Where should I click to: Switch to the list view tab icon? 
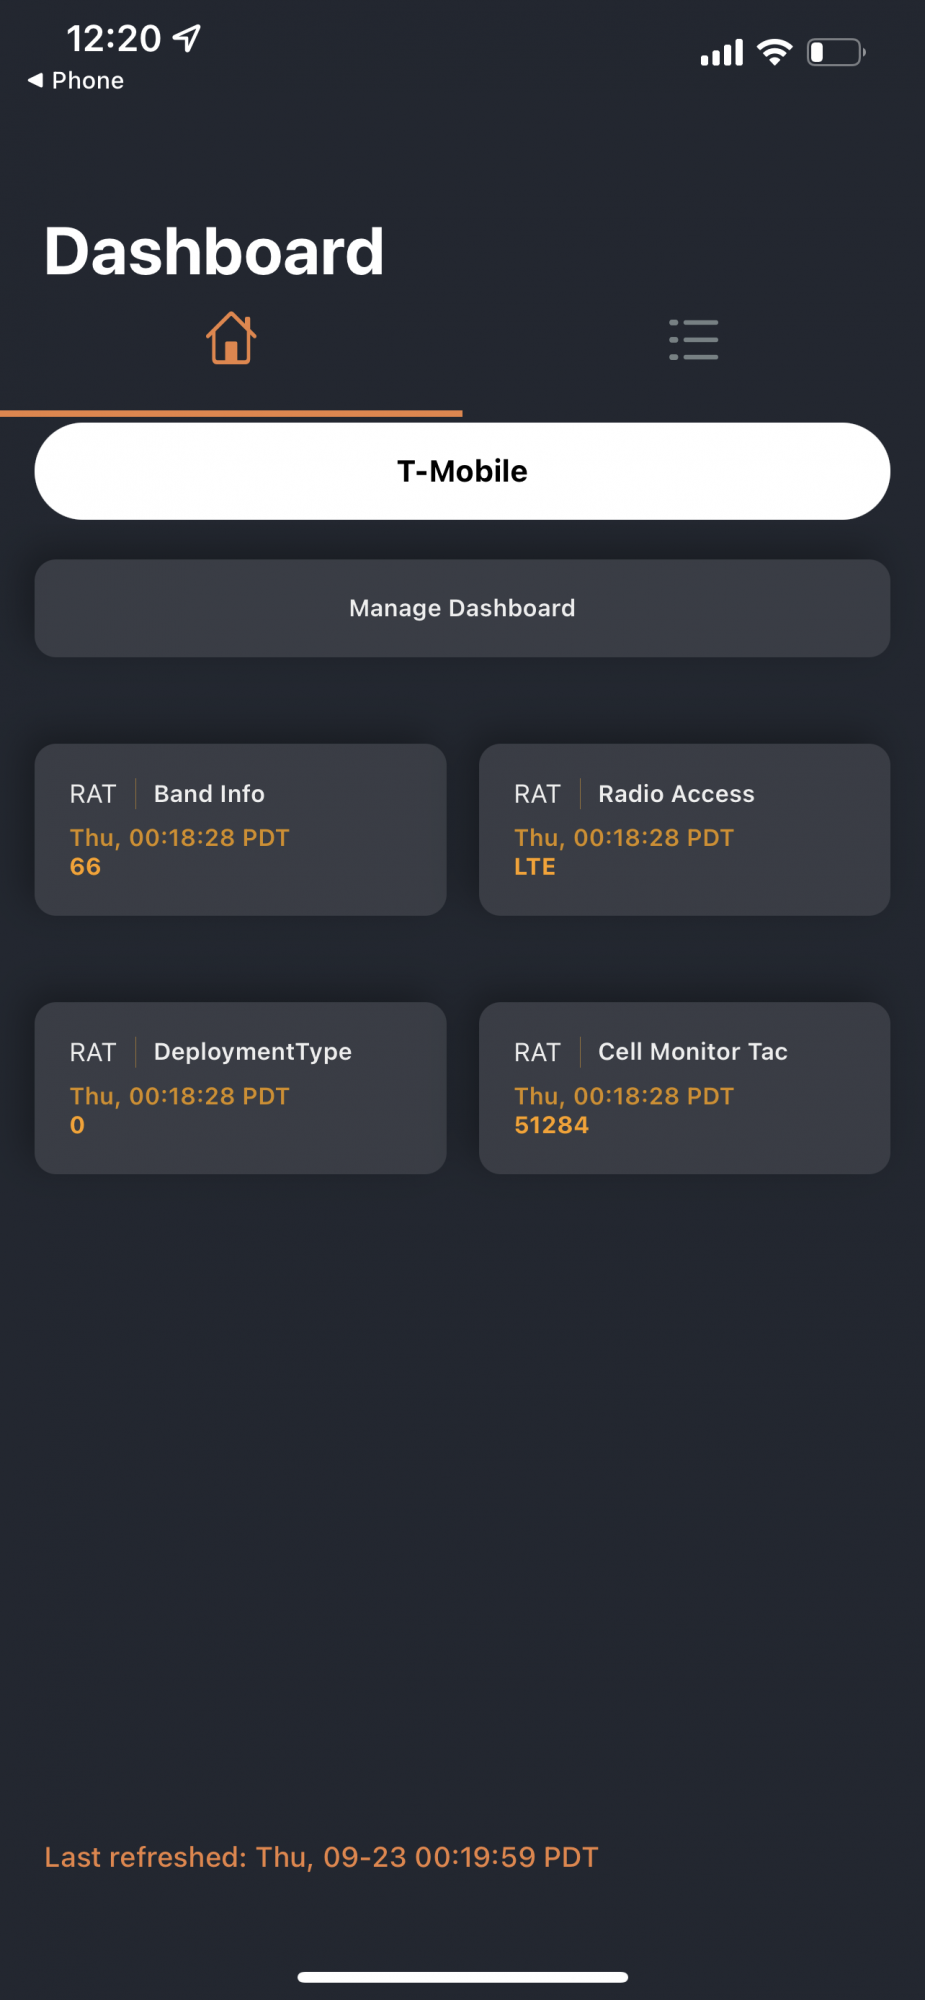tap(693, 340)
